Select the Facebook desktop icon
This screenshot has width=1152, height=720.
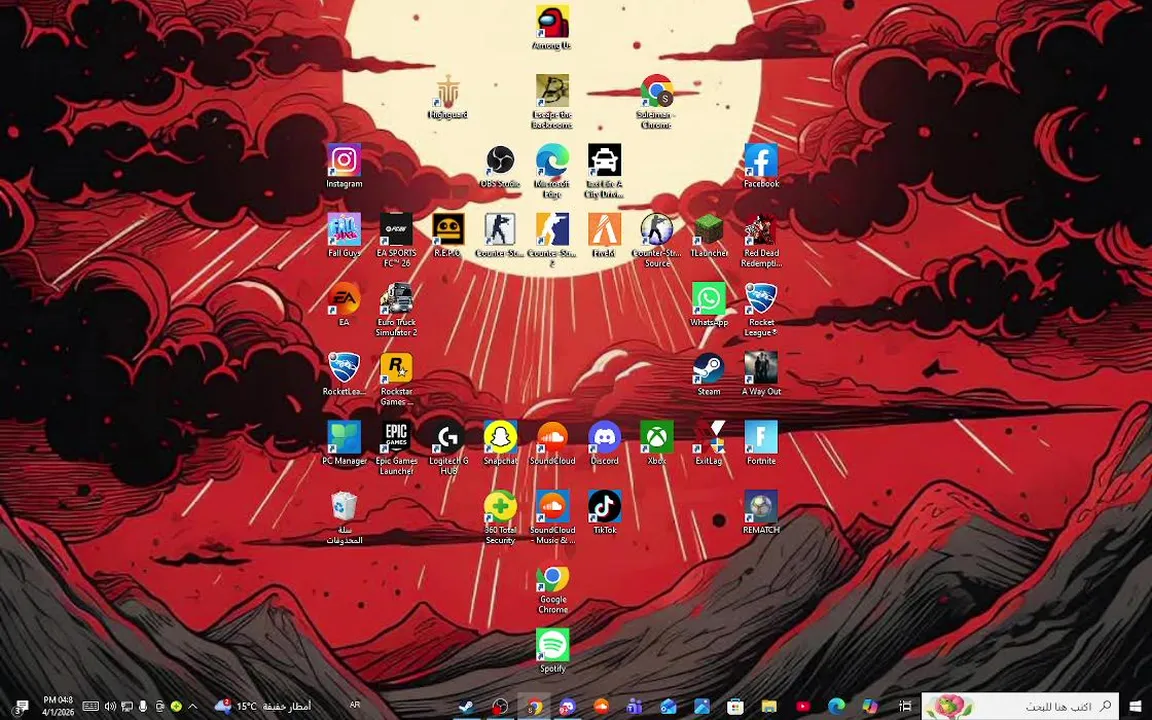[761, 166]
